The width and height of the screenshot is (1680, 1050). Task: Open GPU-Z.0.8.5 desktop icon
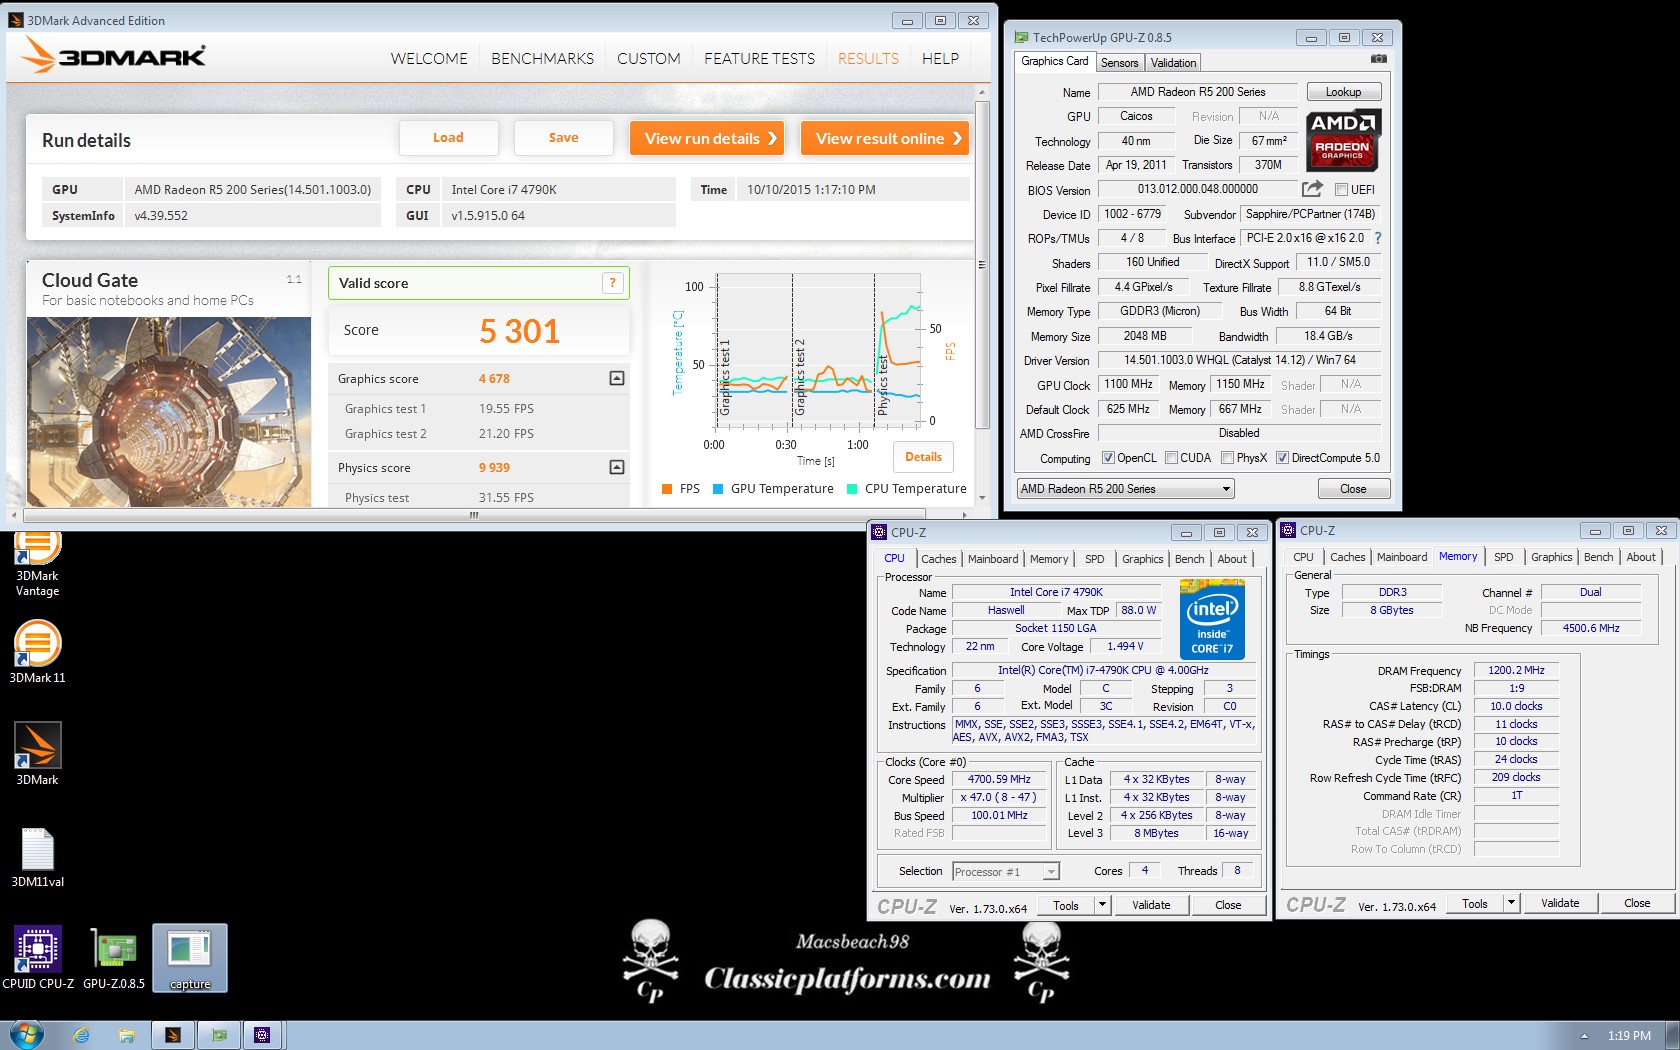click(x=114, y=958)
